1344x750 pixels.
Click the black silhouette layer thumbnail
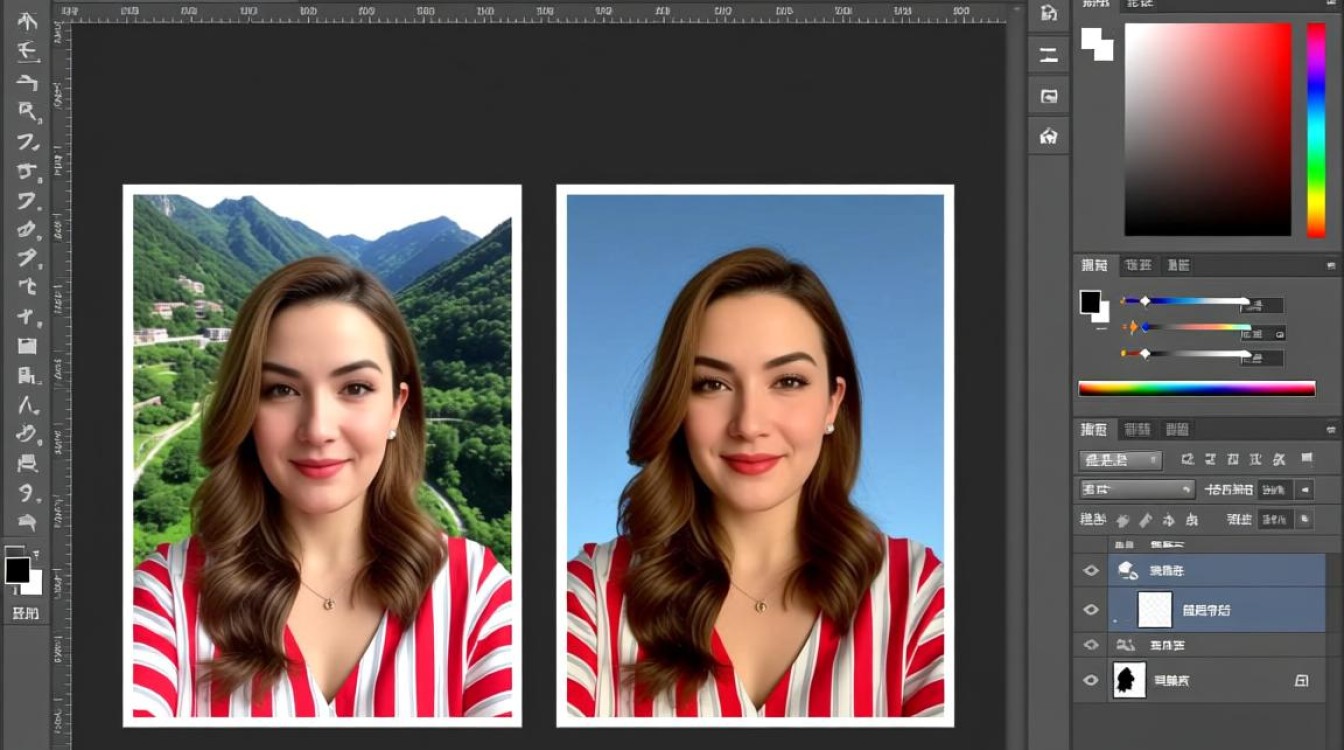tap(1129, 680)
